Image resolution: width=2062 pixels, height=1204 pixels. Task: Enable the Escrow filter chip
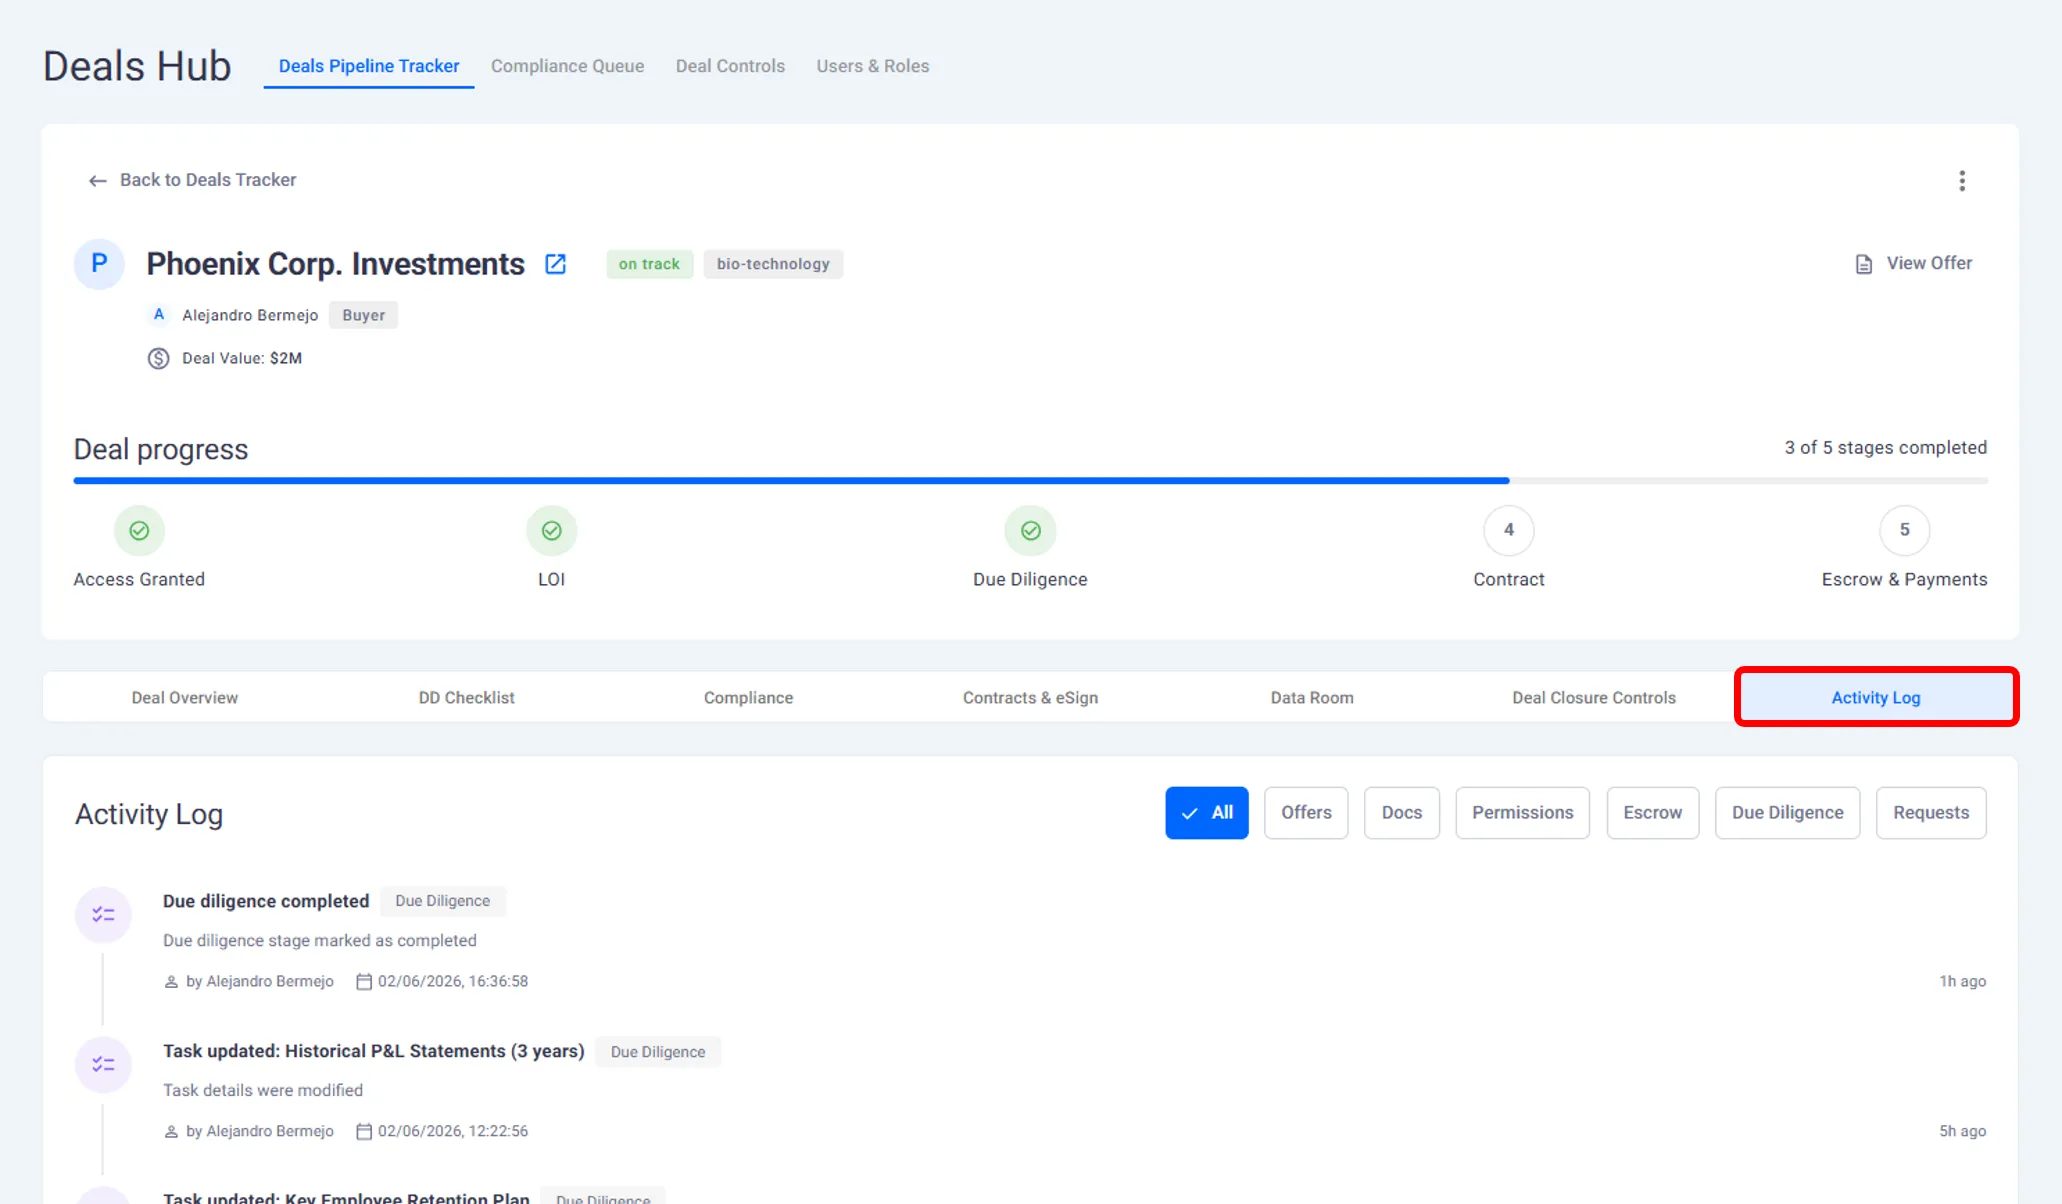coord(1651,813)
